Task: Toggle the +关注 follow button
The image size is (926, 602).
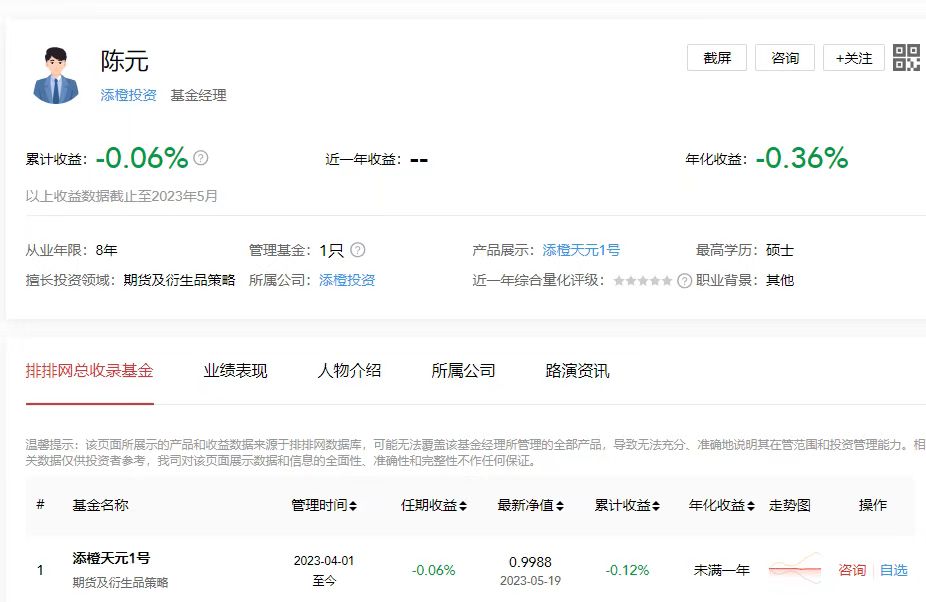Action: pyautogui.click(x=853, y=58)
